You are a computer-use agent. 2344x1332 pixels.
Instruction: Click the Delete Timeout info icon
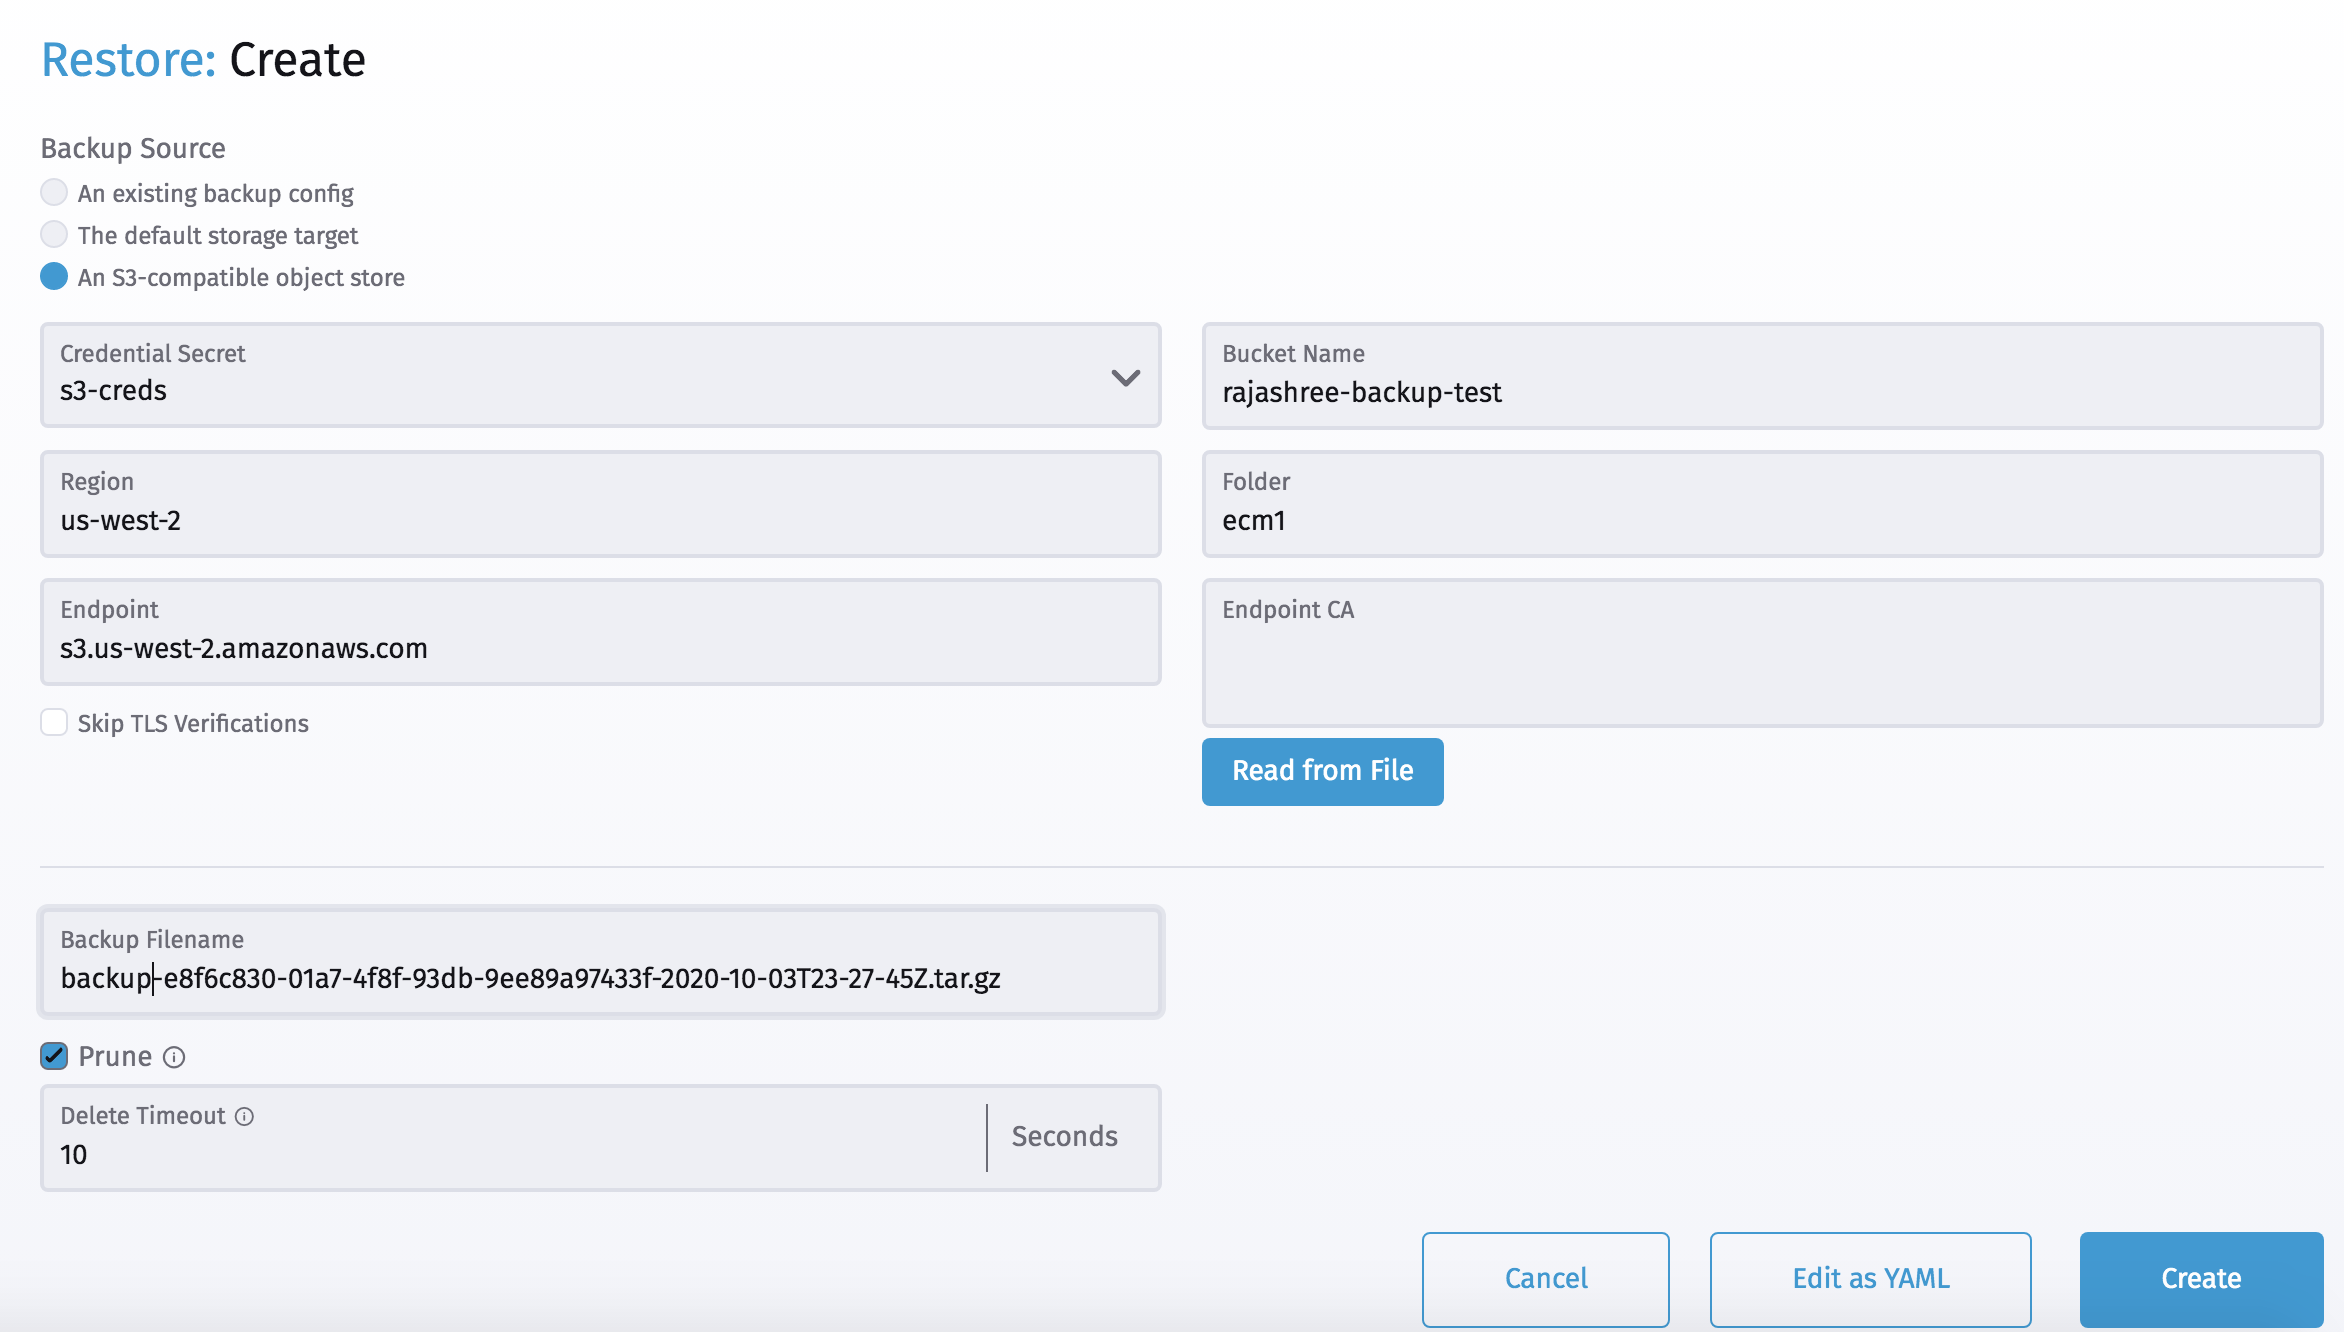click(244, 1116)
